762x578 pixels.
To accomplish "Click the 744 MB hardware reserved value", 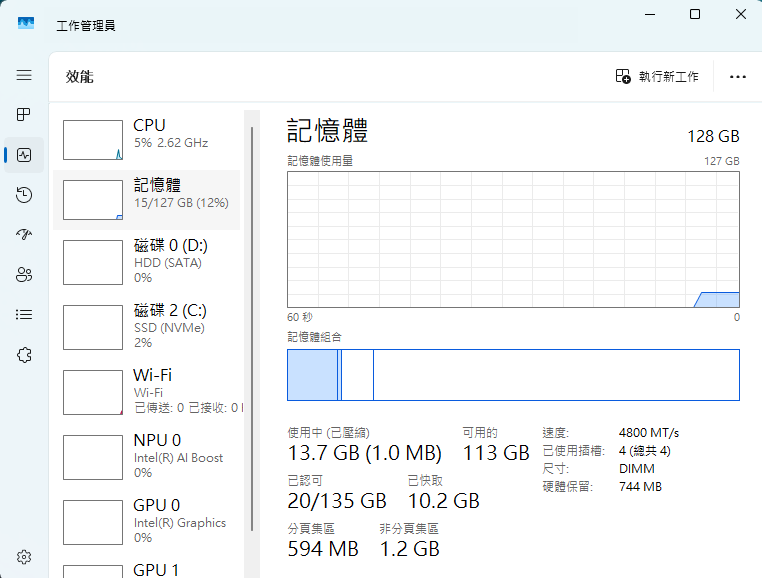I will coord(640,487).
